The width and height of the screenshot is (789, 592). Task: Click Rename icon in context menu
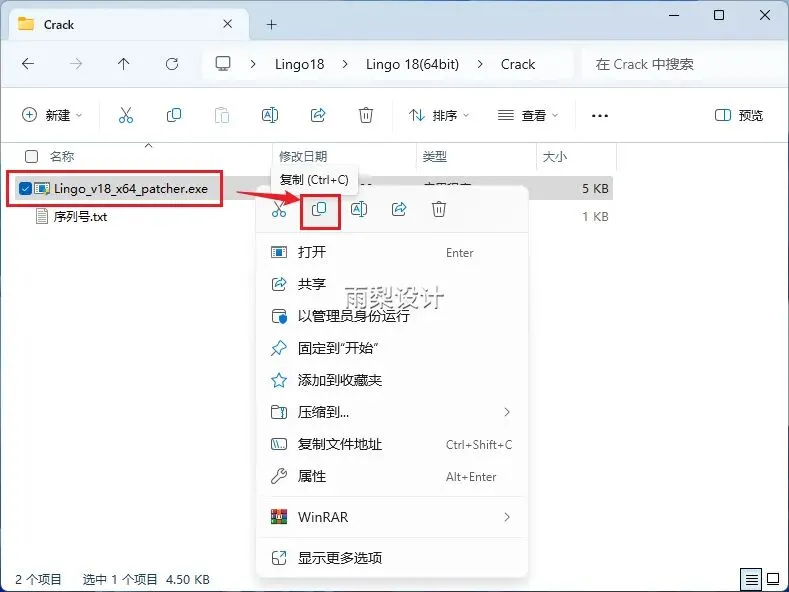pos(359,209)
